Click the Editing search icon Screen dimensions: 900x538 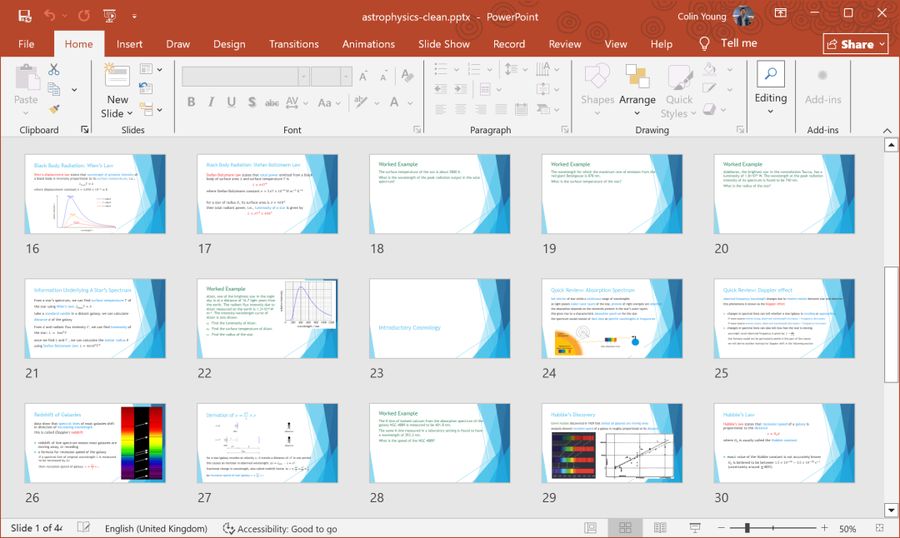point(770,74)
